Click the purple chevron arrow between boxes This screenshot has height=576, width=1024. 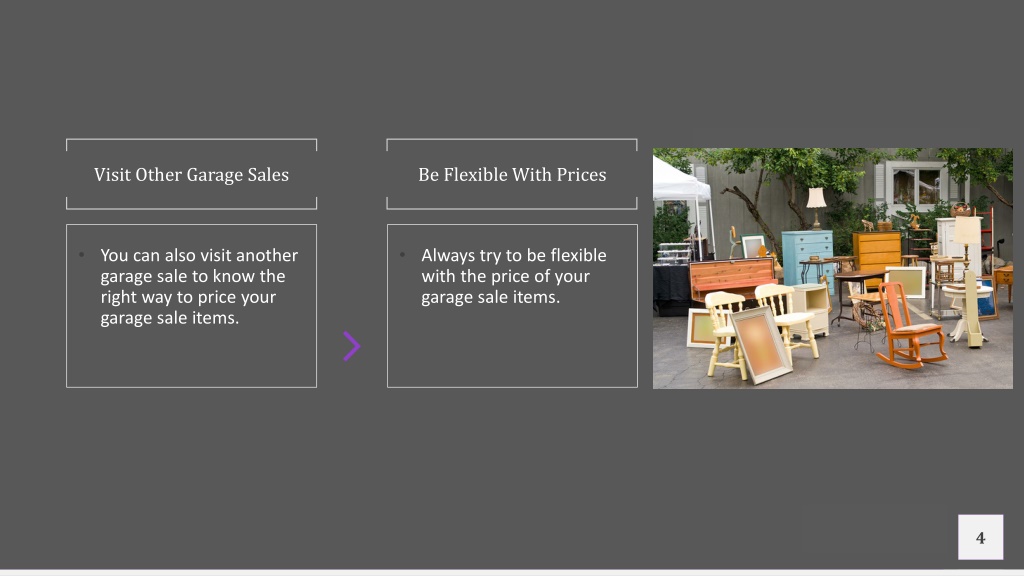tap(351, 346)
